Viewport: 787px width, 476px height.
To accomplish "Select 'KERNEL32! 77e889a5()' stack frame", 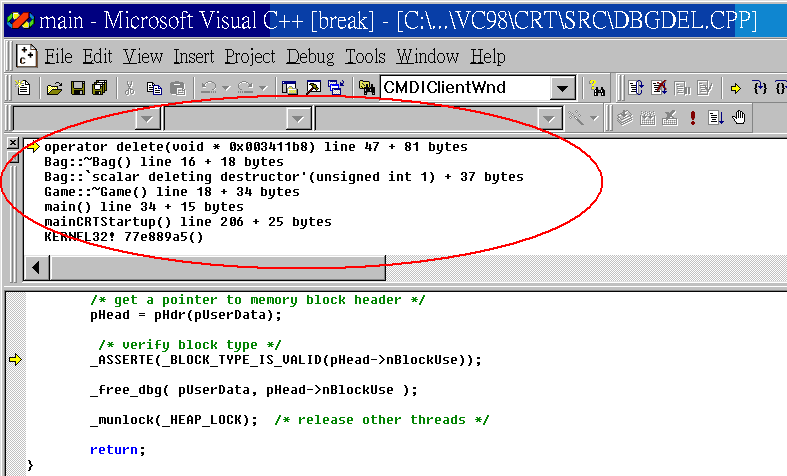I will click(x=123, y=237).
